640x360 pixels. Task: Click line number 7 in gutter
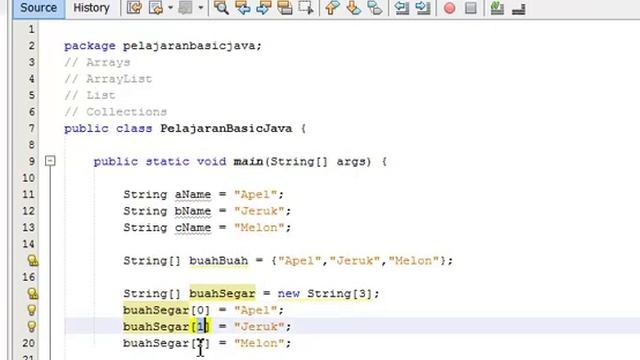[x=31, y=128]
